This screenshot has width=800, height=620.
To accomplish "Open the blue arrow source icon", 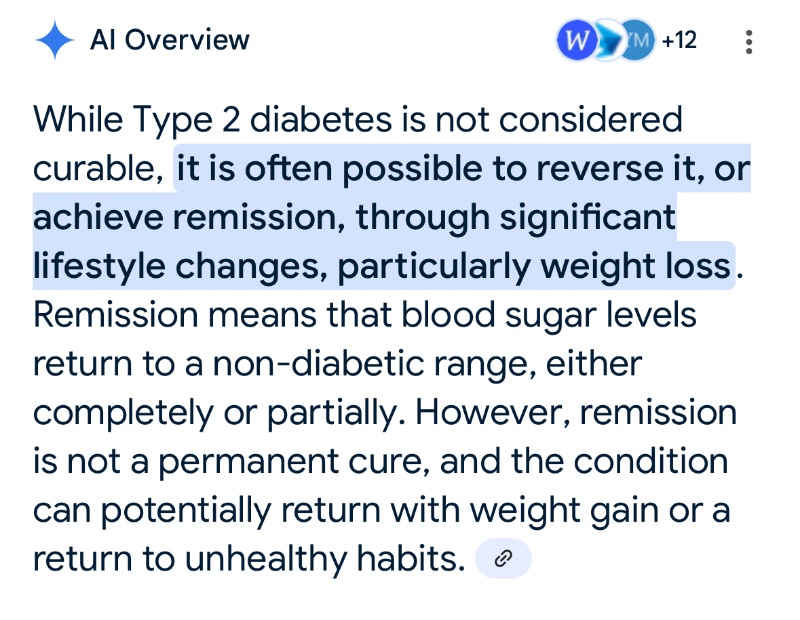I will point(605,42).
